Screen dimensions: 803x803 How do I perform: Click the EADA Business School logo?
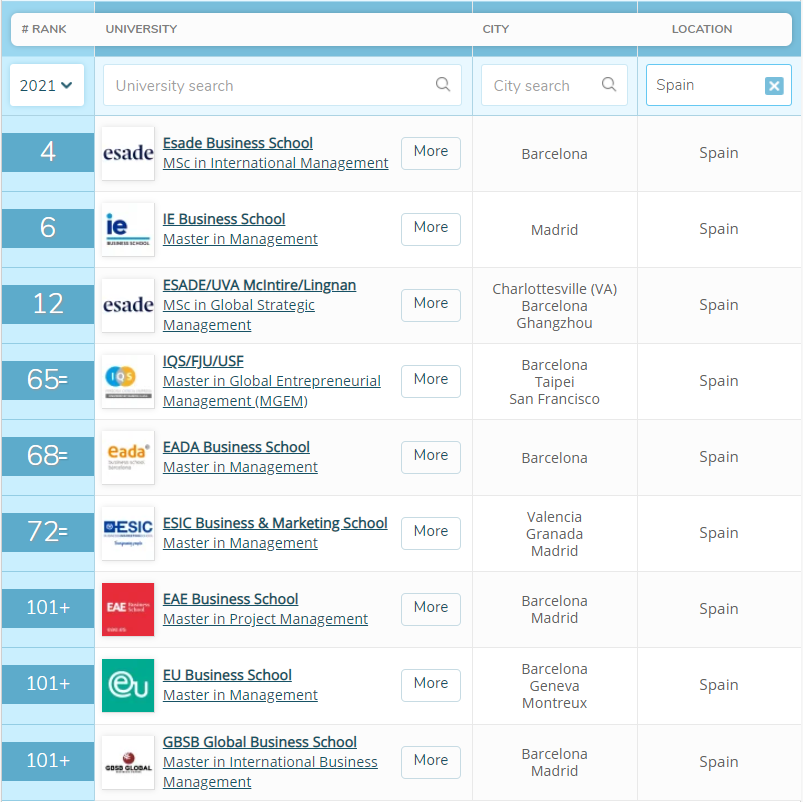click(x=128, y=457)
